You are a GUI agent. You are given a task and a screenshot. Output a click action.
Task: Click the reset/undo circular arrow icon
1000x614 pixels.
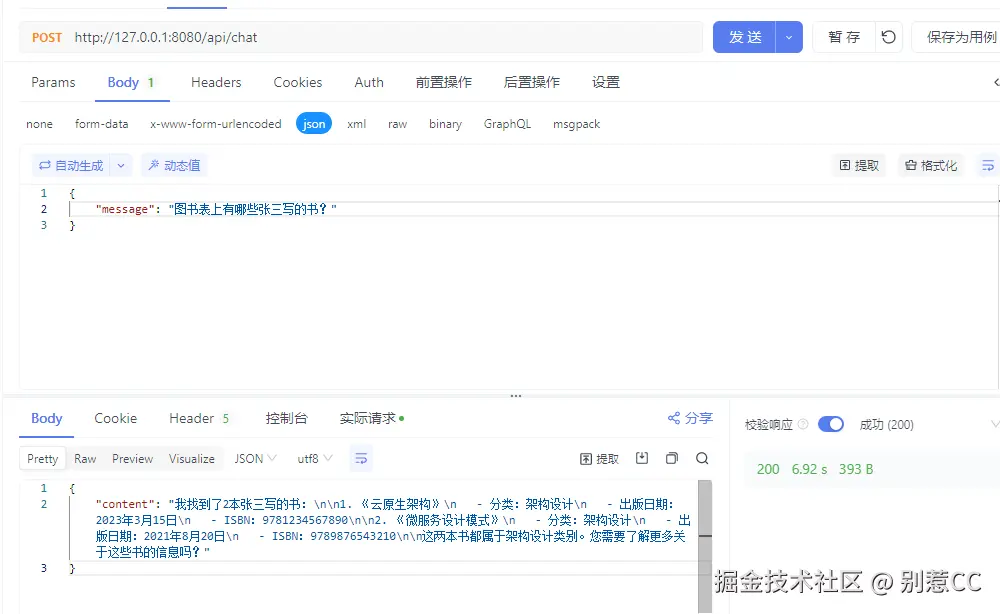click(x=888, y=37)
